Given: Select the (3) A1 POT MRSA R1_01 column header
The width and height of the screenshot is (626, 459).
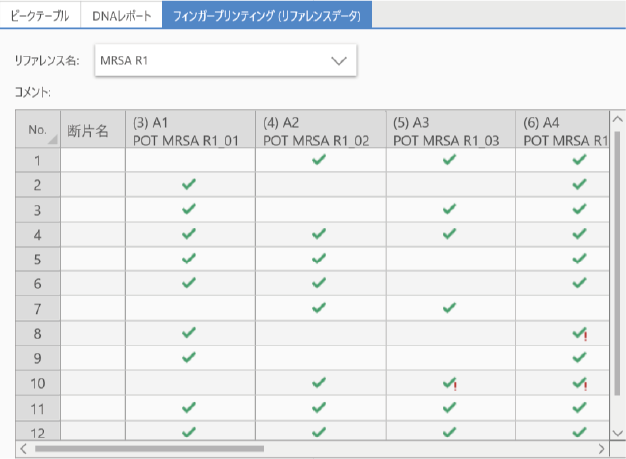Looking at the screenshot, I should [190, 130].
